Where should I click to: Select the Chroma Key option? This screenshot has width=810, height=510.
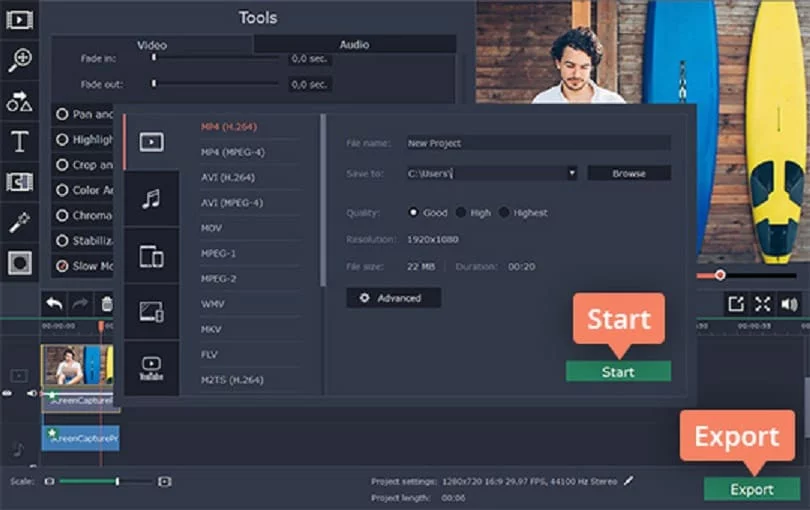coord(83,215)
